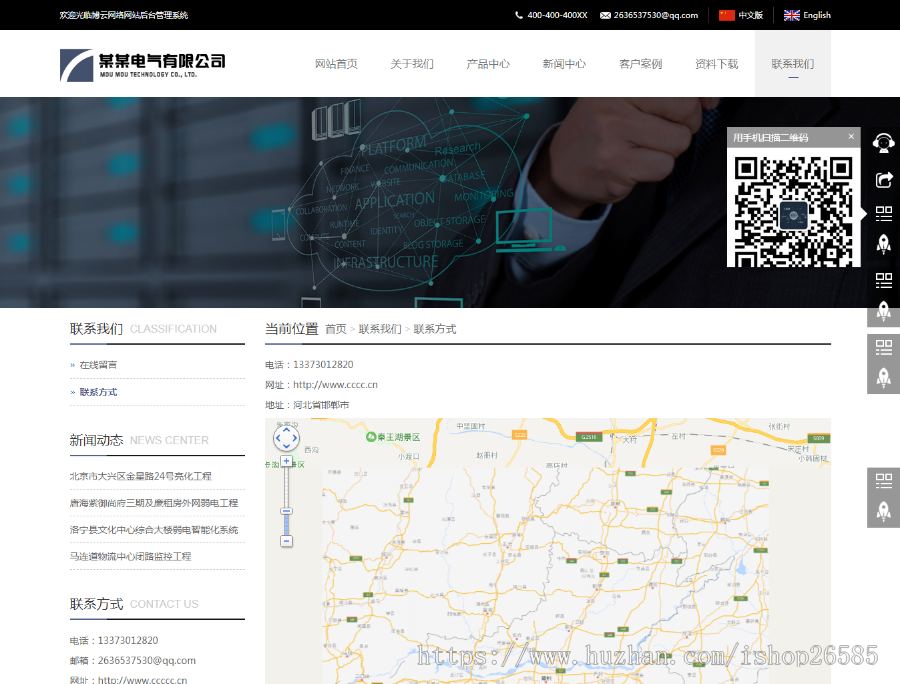Screen dimensions: 900x684
Task: Open the 新闻中心 menu item
Action: (x=565, y=62)
